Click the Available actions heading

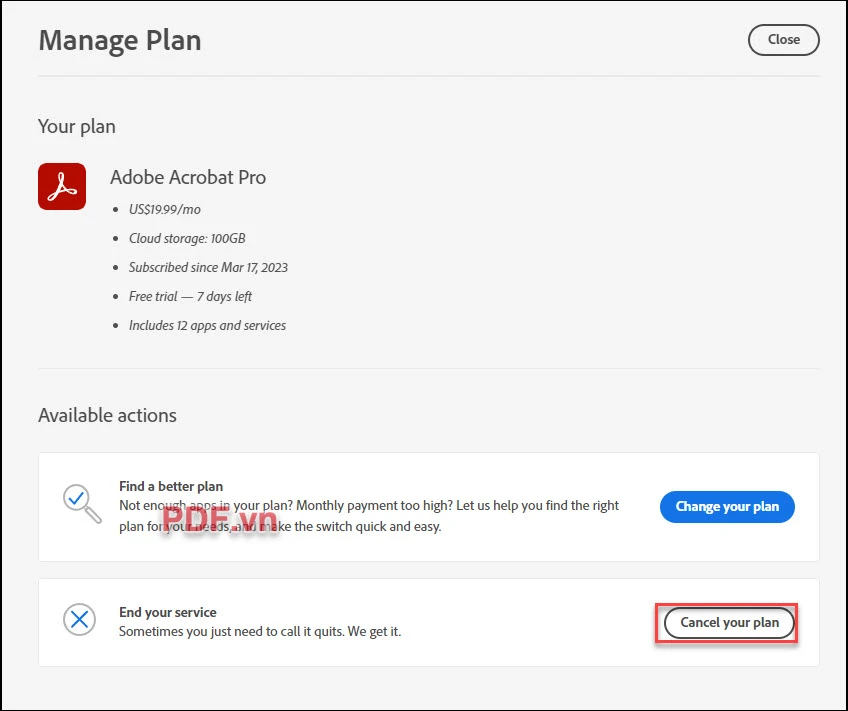coord(108,415)
